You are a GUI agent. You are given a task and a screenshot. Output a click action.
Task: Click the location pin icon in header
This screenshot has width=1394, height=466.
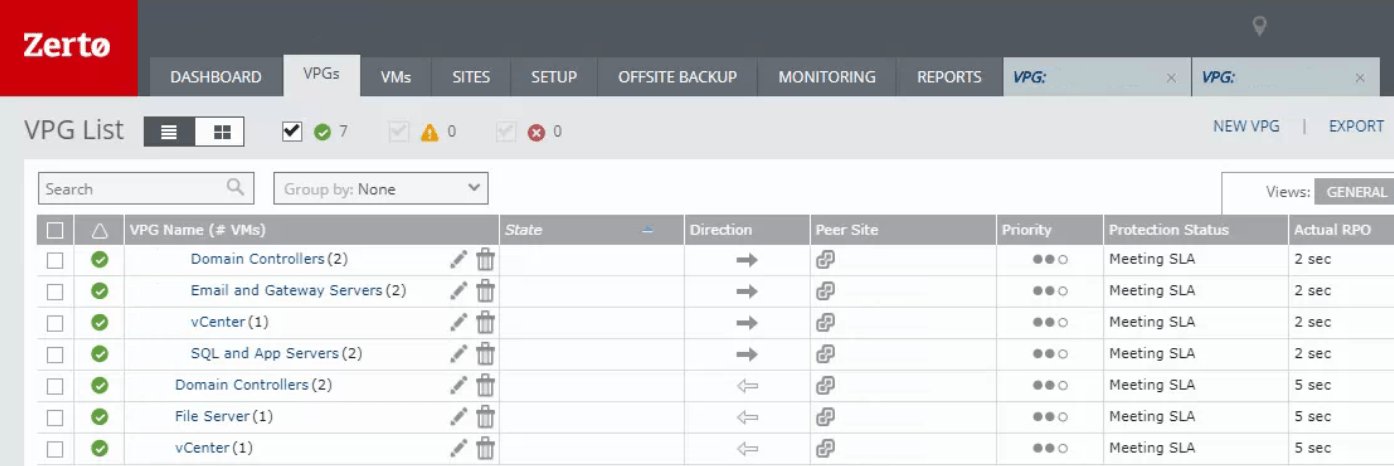tap(1259, 27)
